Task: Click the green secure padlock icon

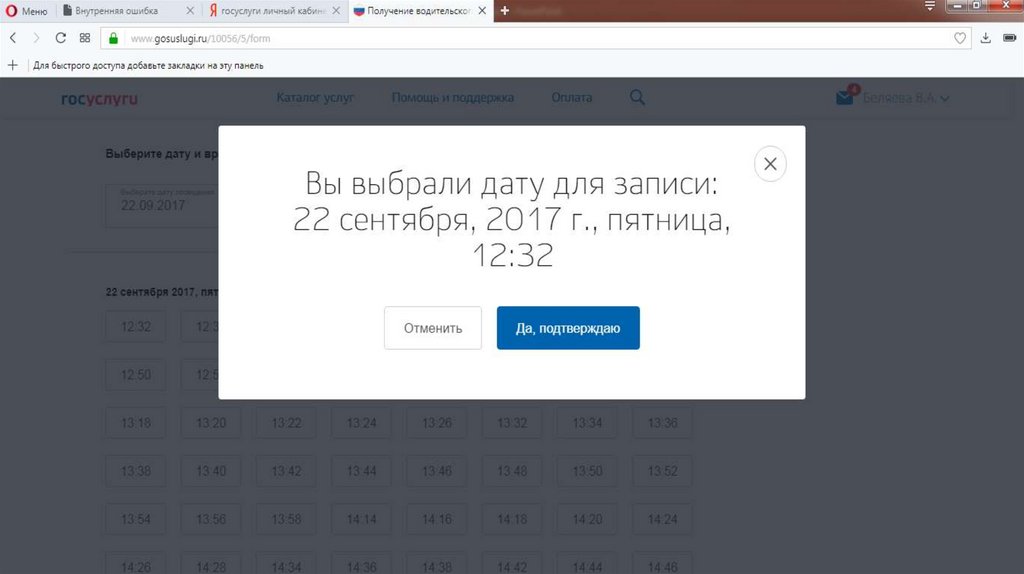Action: click(113, 38)
